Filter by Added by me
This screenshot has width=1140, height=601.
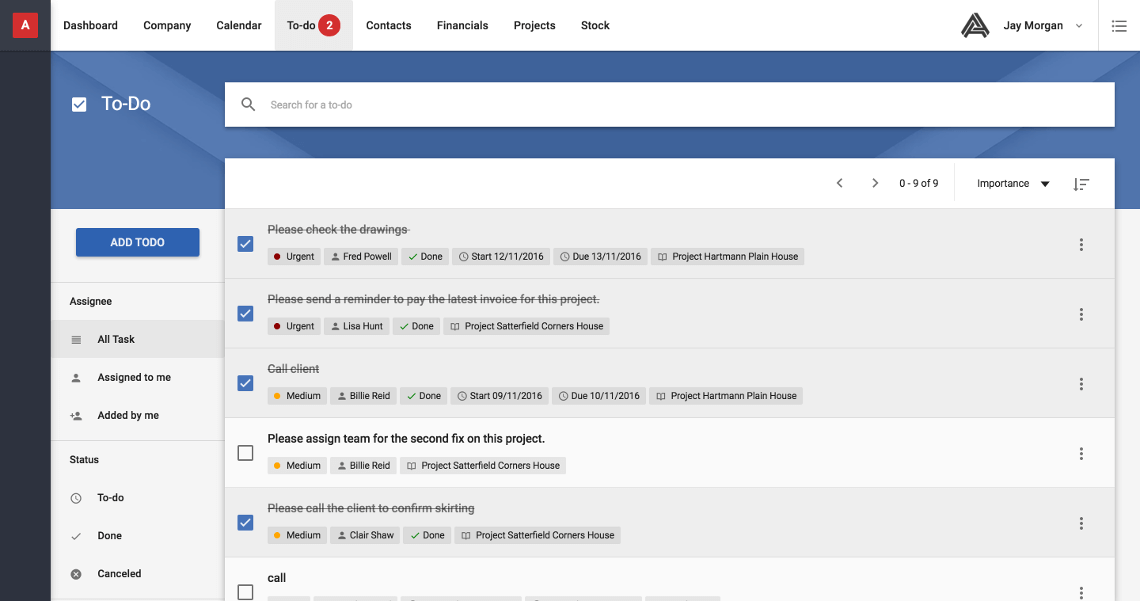(137, 416)
